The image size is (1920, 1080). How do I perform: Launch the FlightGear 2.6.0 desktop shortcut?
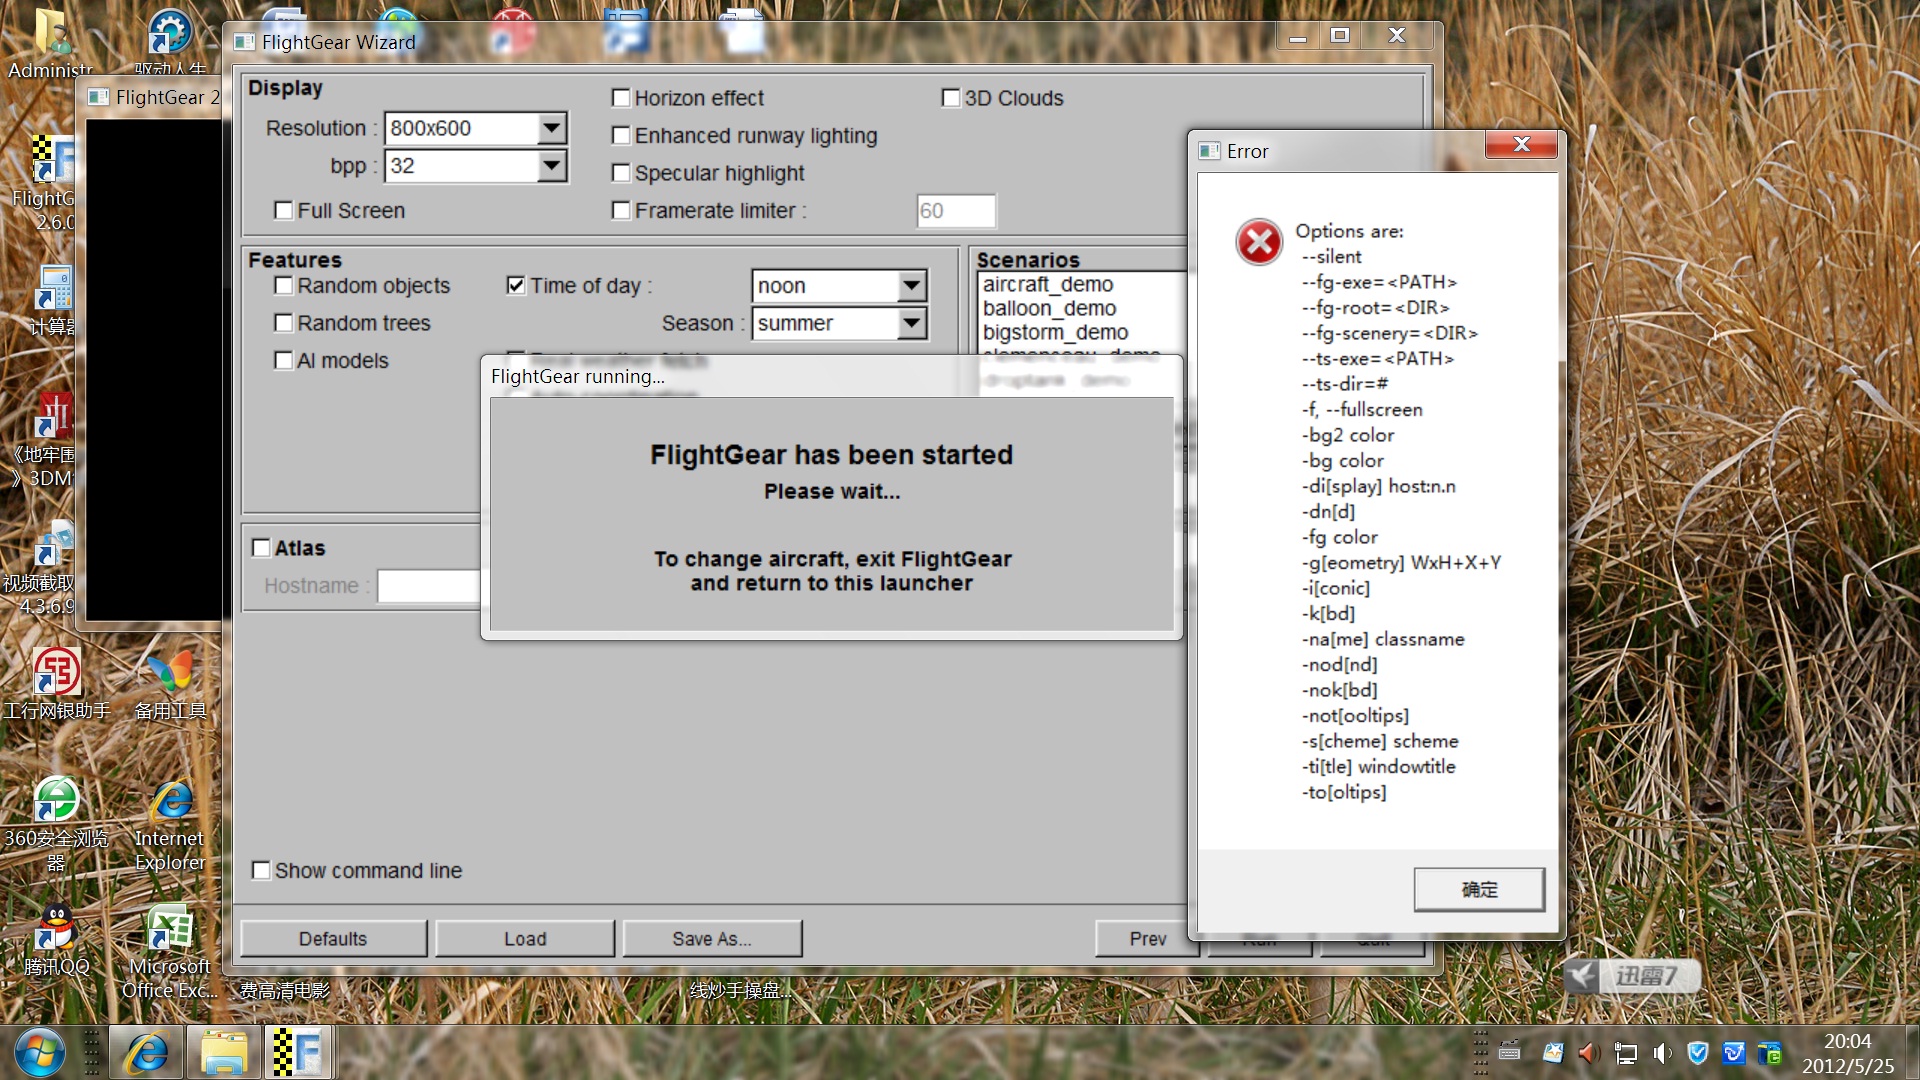[50, 180]
